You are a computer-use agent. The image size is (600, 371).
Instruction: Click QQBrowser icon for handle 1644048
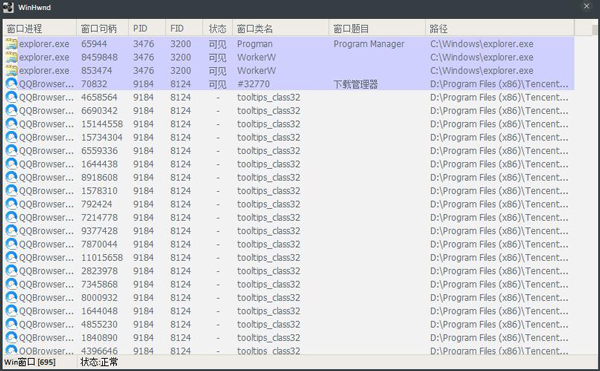click(x=11, y=311)
